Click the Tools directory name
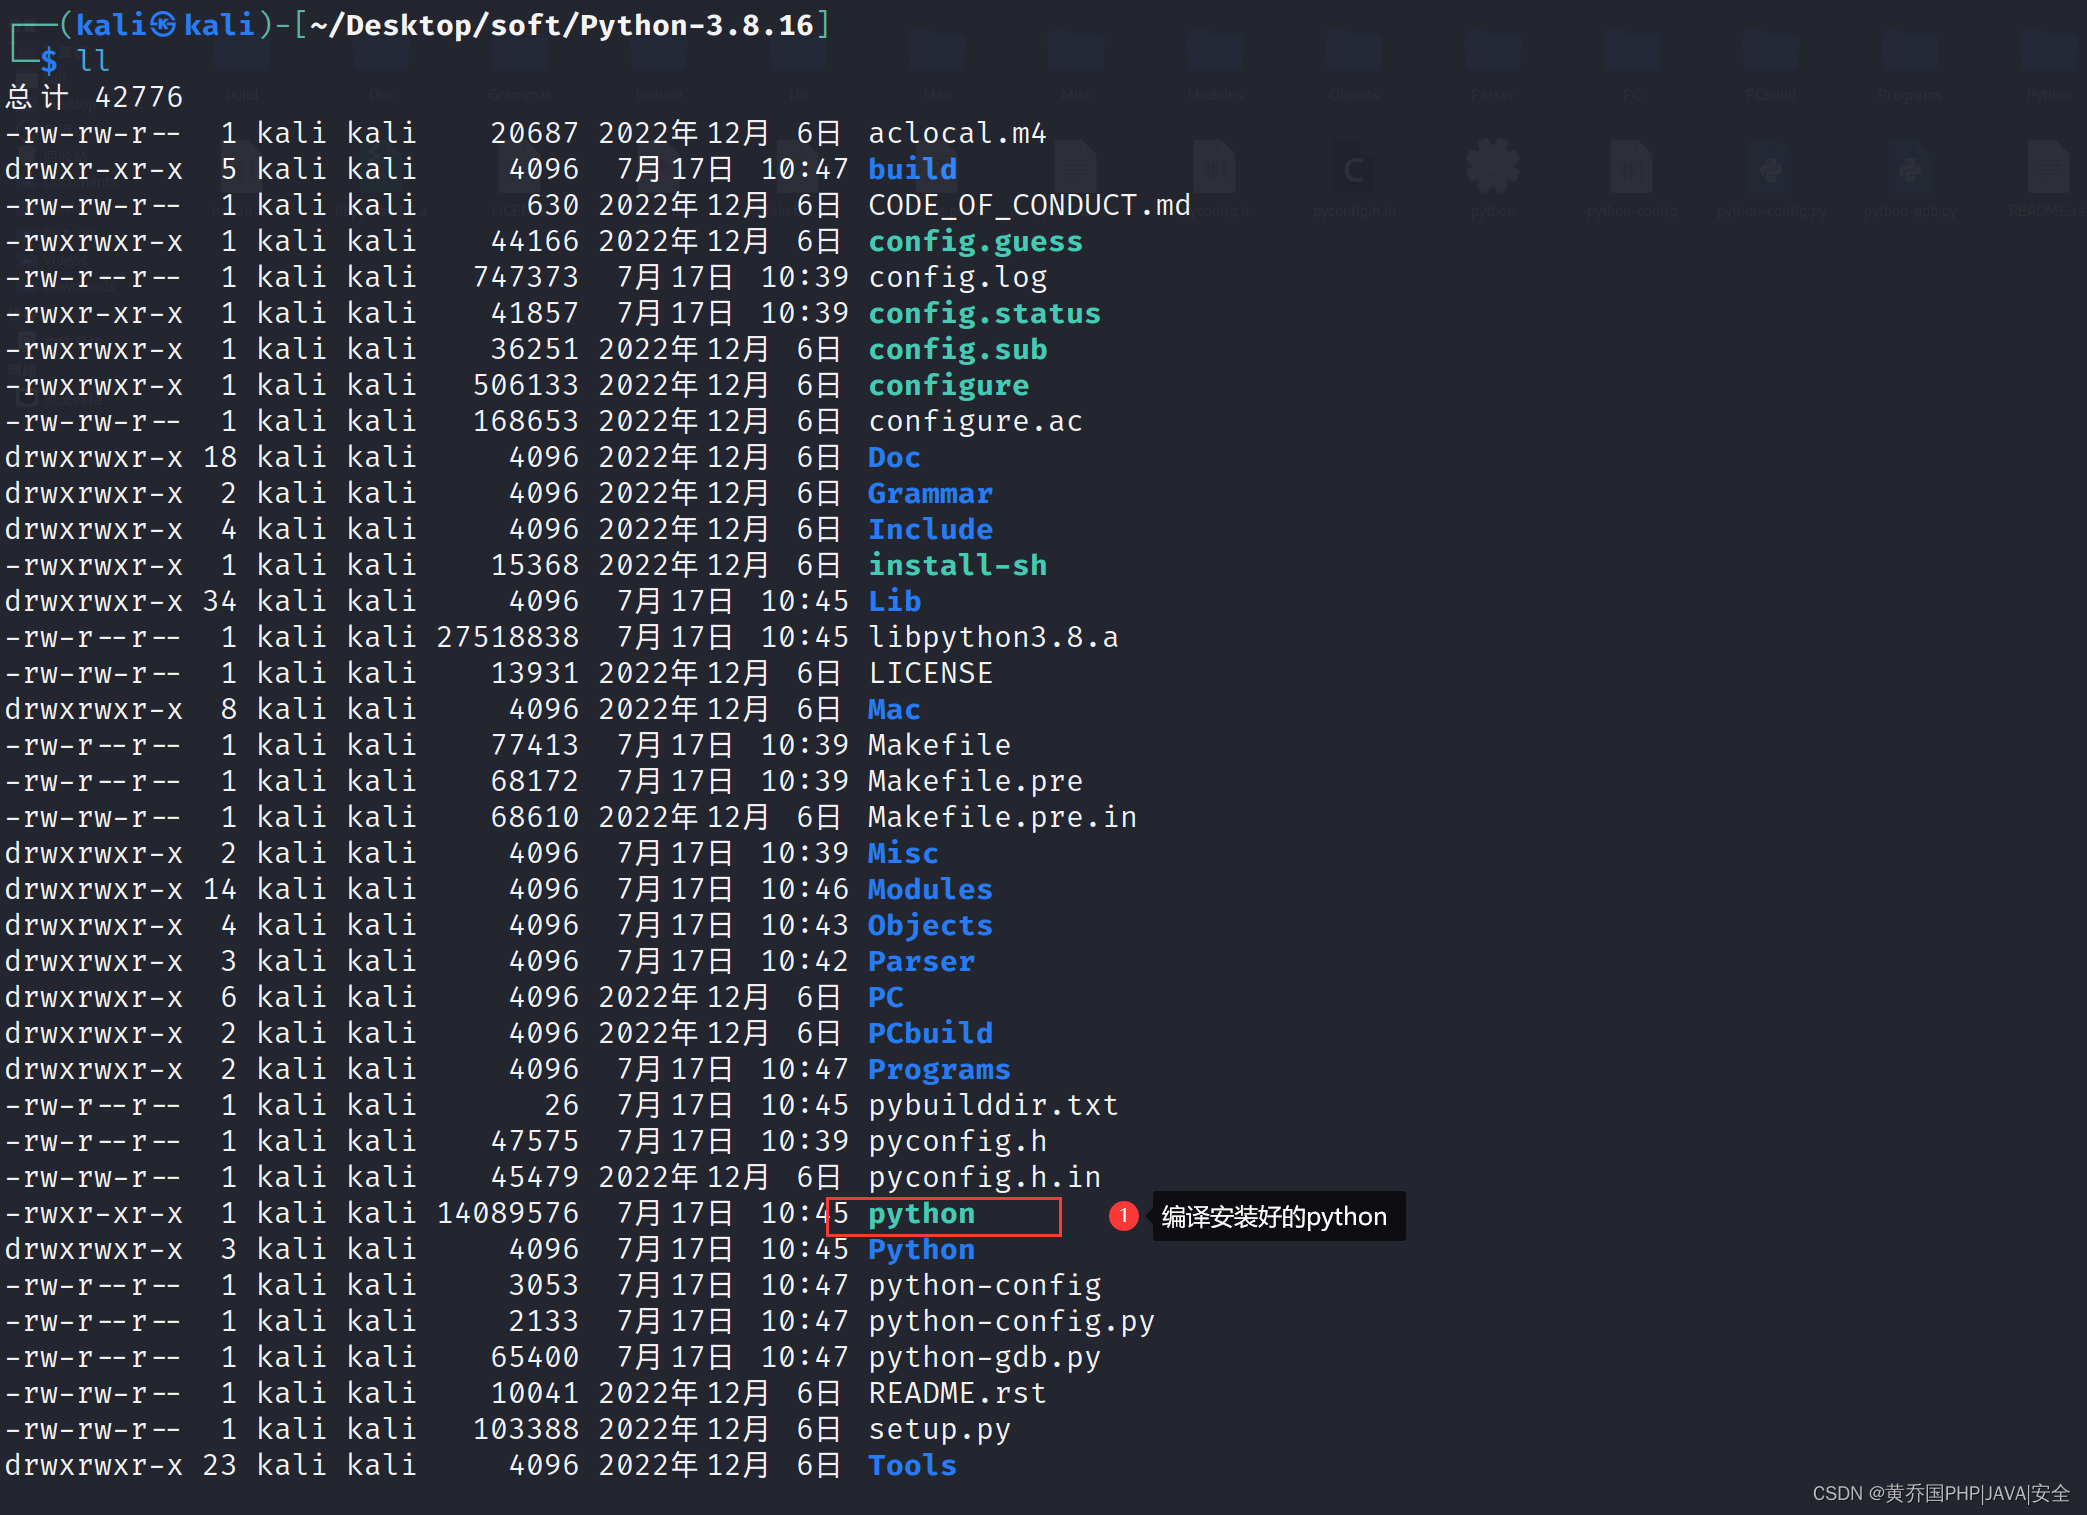 (912, 1465)
